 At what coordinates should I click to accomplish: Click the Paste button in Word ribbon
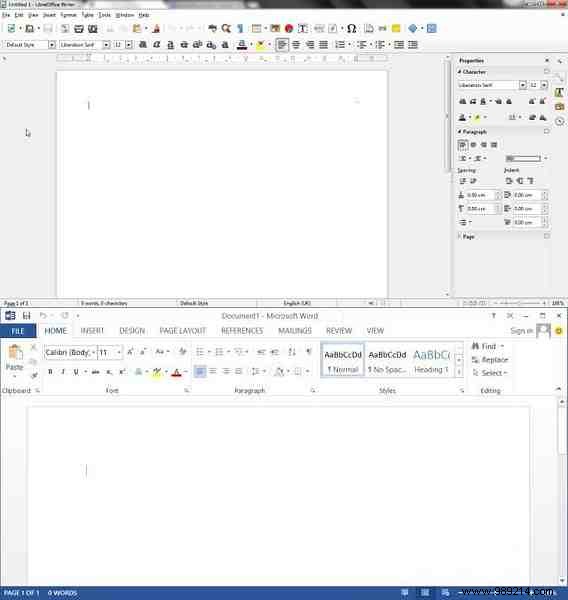click(x=15, y=360)
